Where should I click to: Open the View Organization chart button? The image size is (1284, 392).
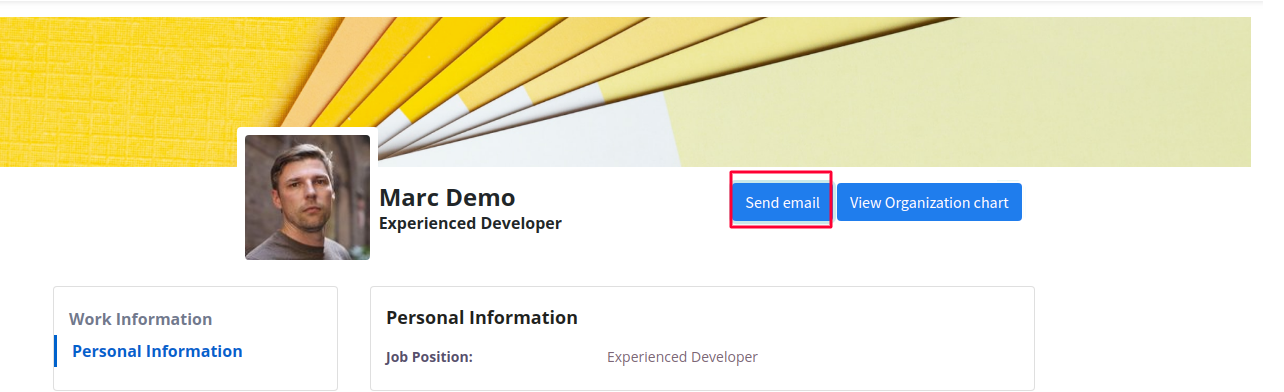929,202
